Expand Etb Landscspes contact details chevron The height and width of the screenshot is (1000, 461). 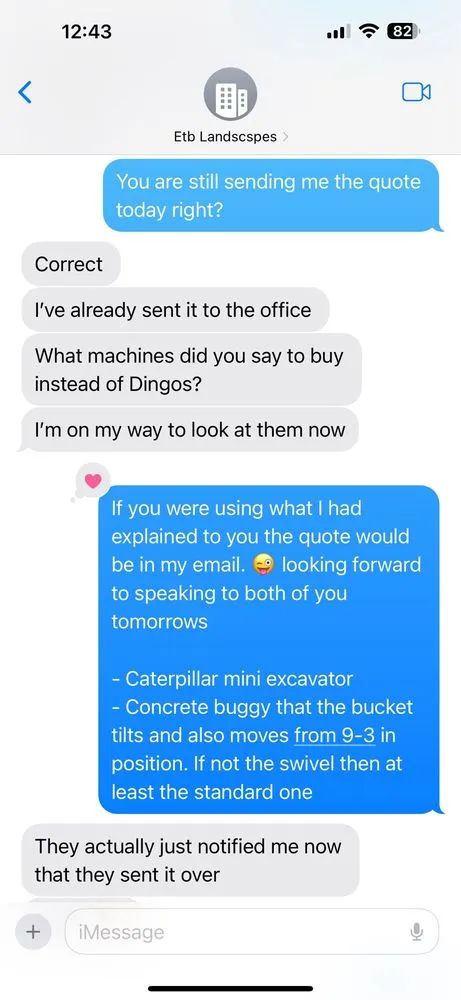[285, 136]
